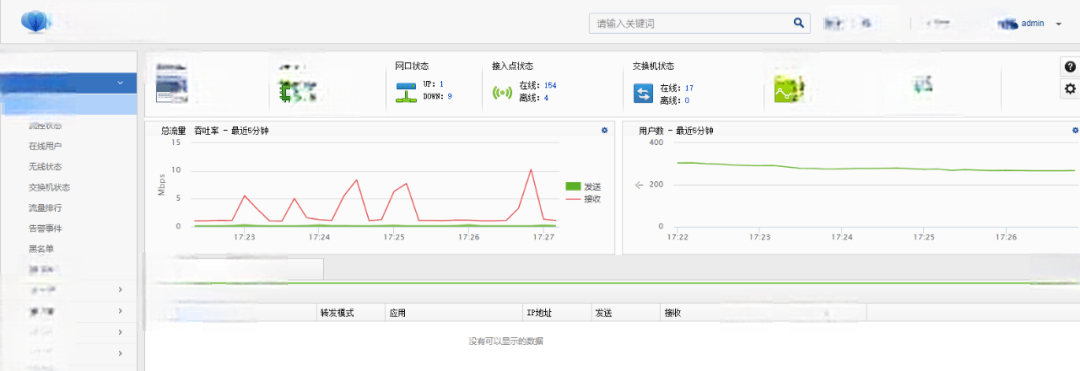1080x371 pixels.
Task: Click the 网口状态 network port icon
Action: point(406,92)
